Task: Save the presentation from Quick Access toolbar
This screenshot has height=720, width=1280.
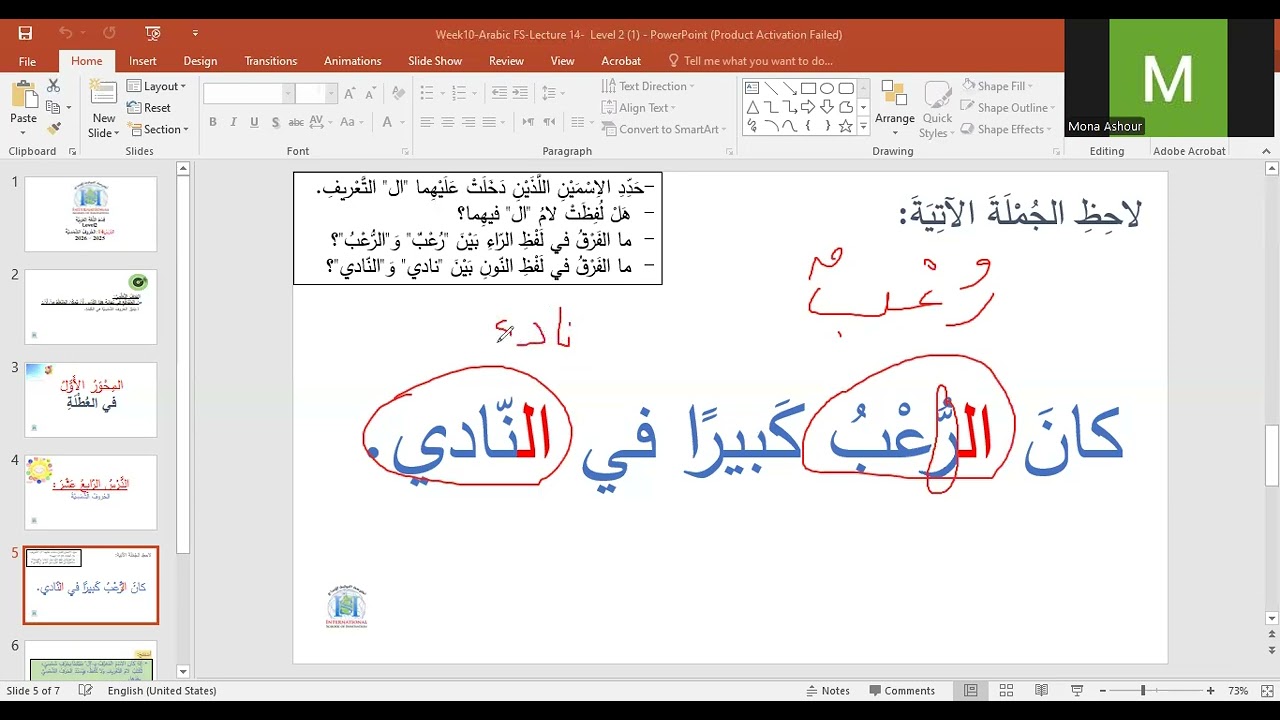Action: tap(25, 33)
